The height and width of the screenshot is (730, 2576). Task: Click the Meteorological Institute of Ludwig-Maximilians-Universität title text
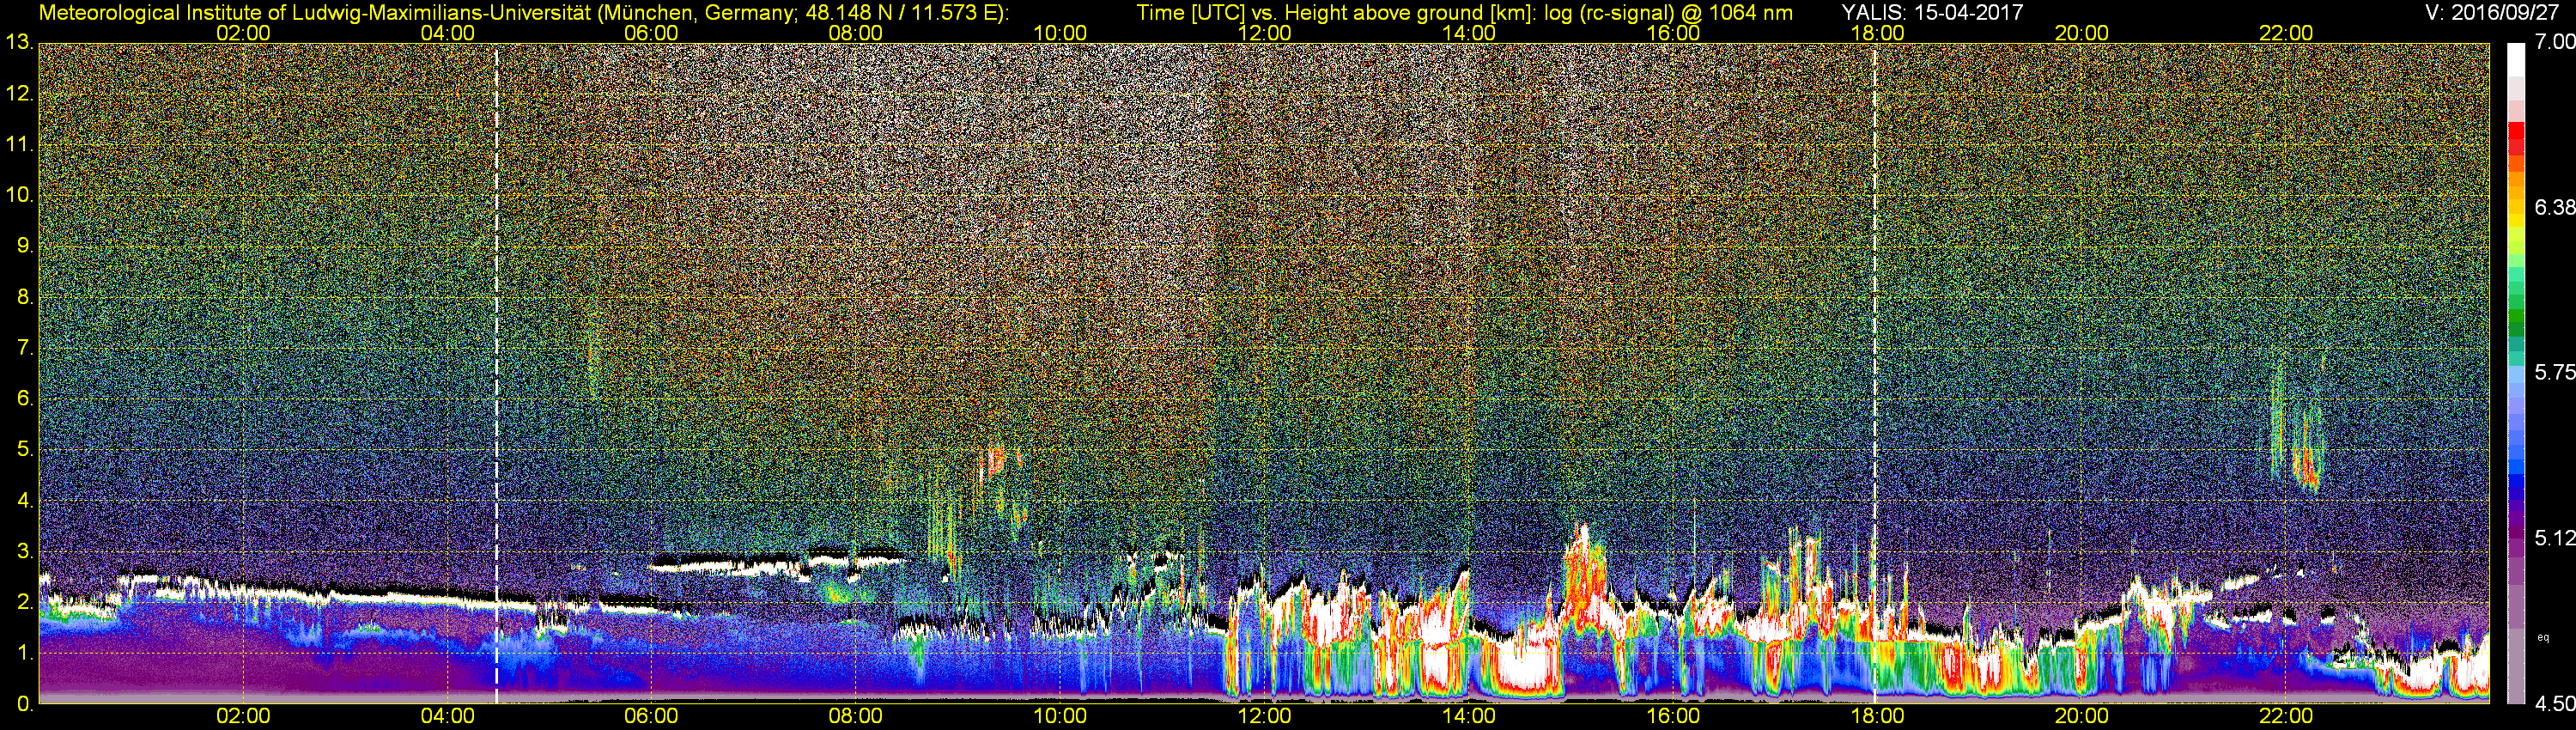pos(524,13)
